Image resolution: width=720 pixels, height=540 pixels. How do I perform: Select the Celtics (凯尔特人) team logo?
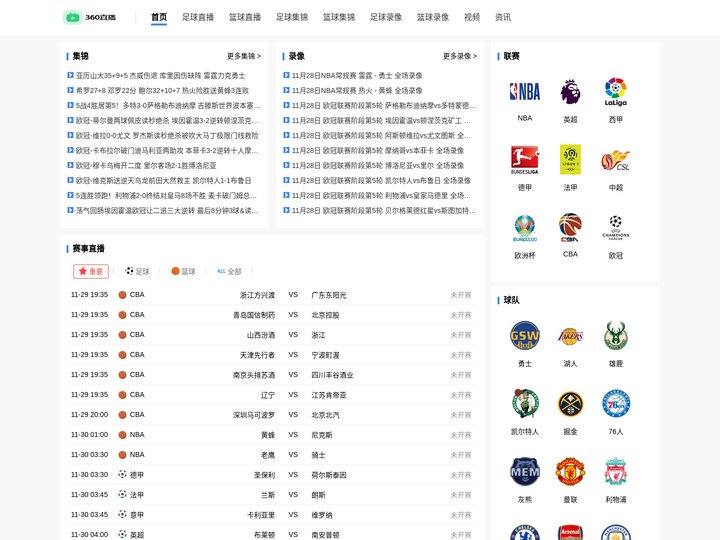(x=524, y=403)
